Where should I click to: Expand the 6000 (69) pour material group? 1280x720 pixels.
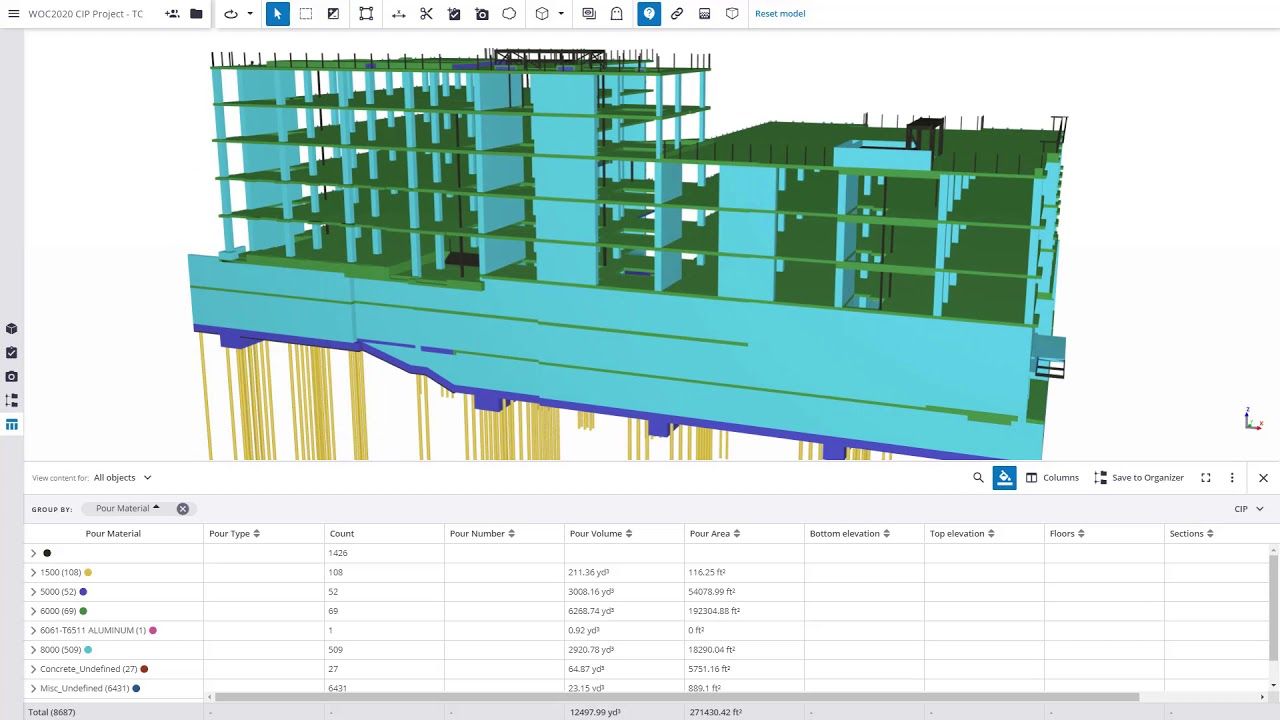coord(33,611)
